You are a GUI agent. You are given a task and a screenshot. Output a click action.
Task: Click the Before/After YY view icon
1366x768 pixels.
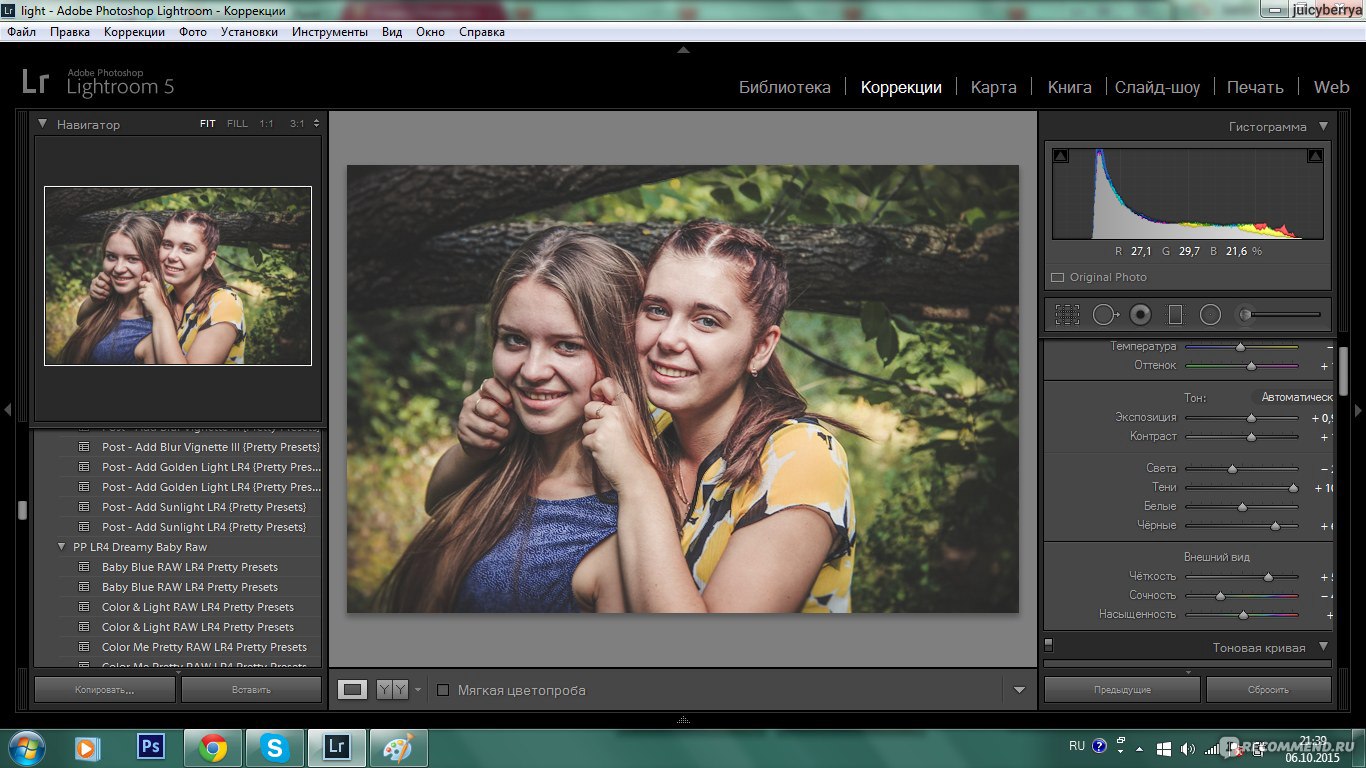(x=391, y=689)
